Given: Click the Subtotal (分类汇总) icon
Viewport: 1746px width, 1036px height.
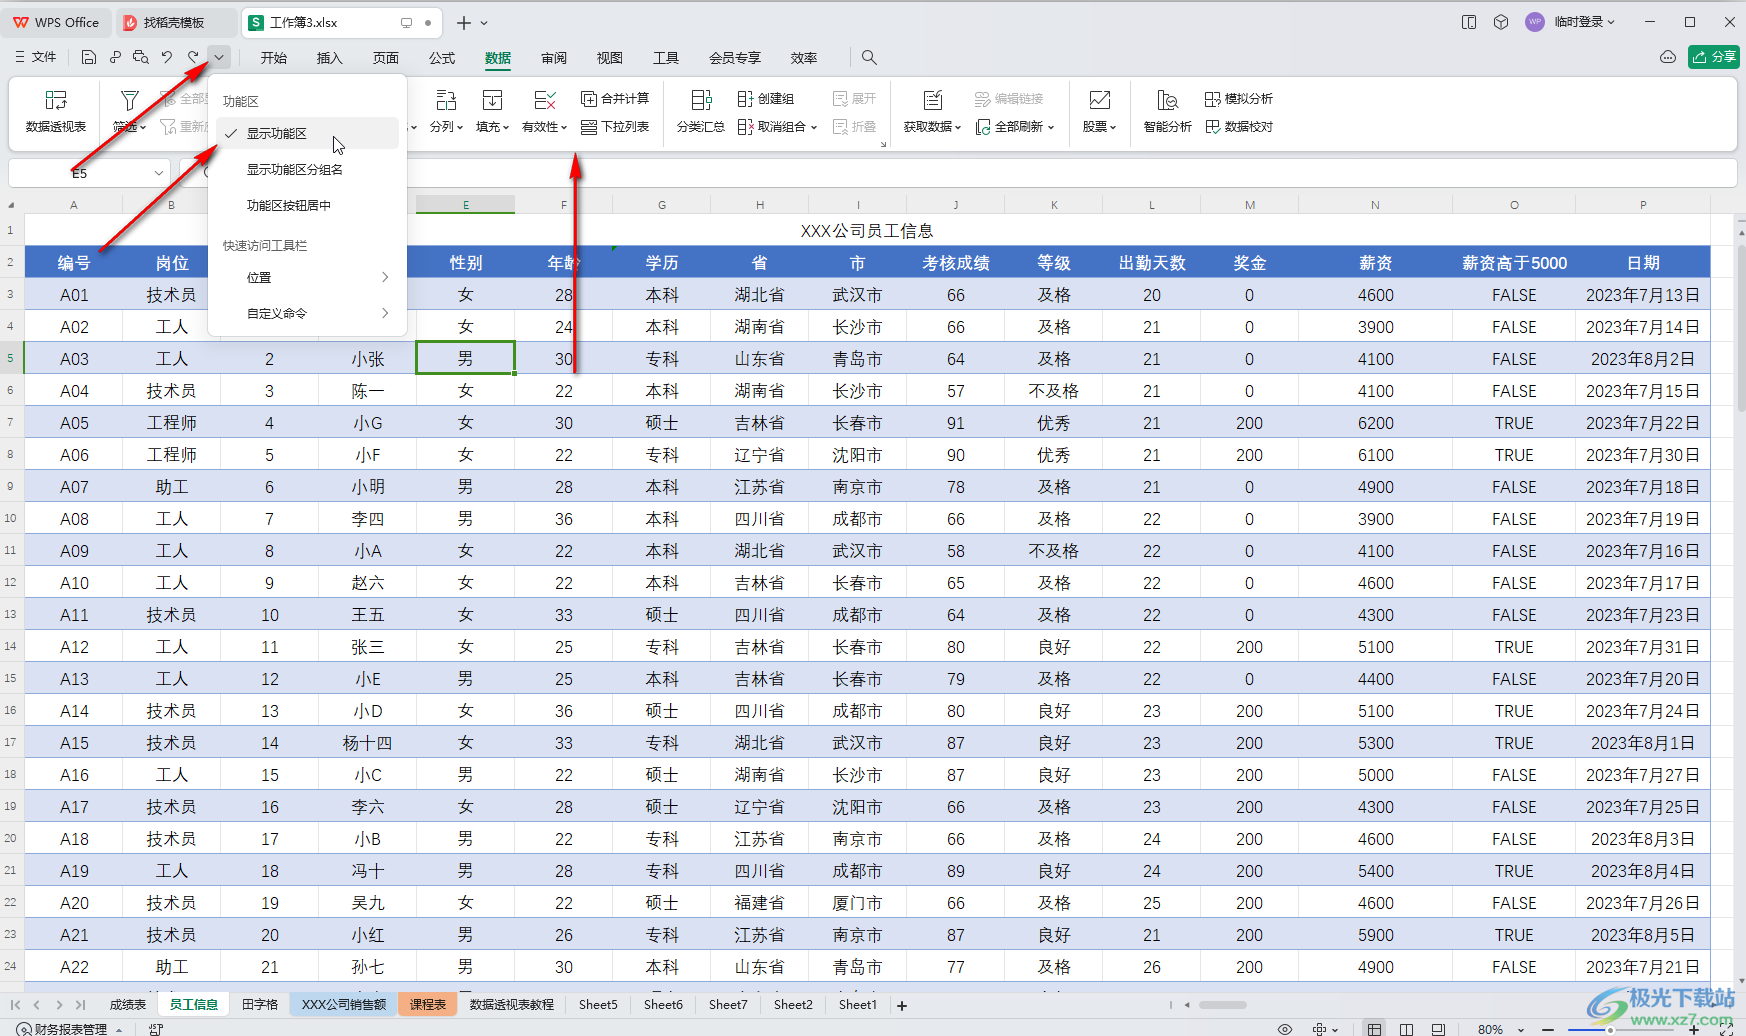Looking at the screenshot, I should click(x=701, y=100).
